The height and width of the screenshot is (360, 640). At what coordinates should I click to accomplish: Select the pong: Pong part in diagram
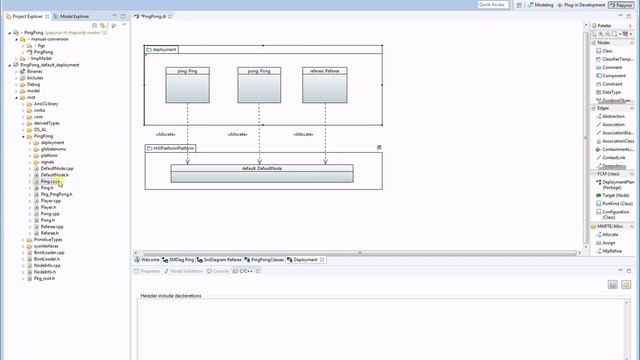coord(259,85)
